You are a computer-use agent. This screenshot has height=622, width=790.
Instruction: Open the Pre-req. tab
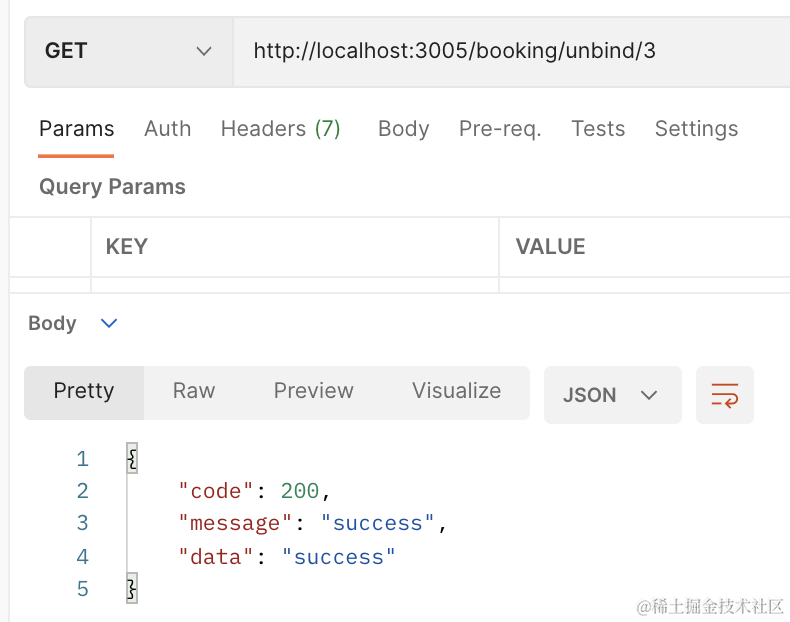tap(500, 129)
